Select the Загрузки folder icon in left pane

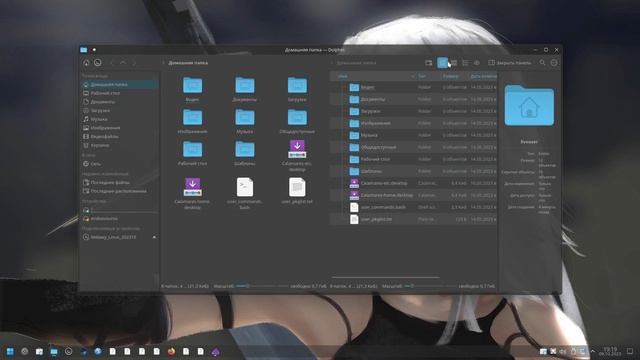(297, 86)
